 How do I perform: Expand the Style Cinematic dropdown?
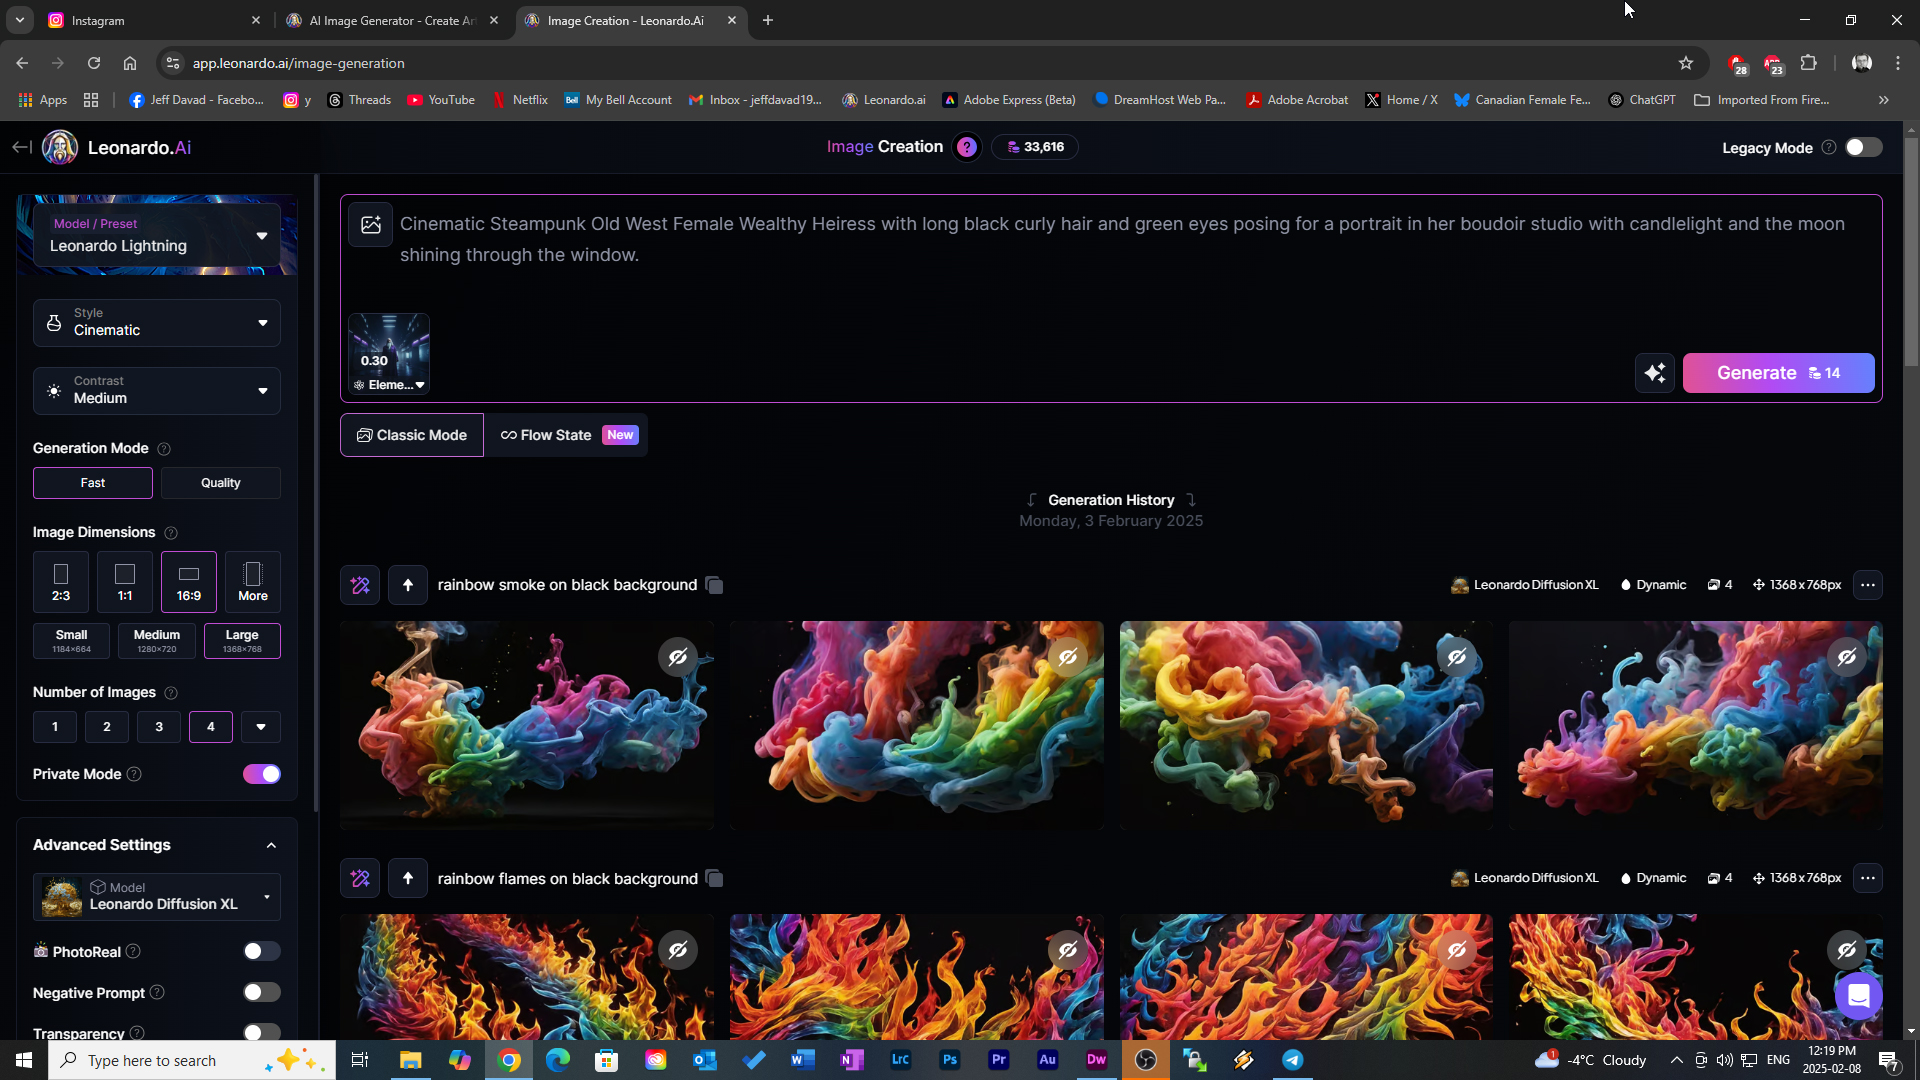click(x=157, y=322)
